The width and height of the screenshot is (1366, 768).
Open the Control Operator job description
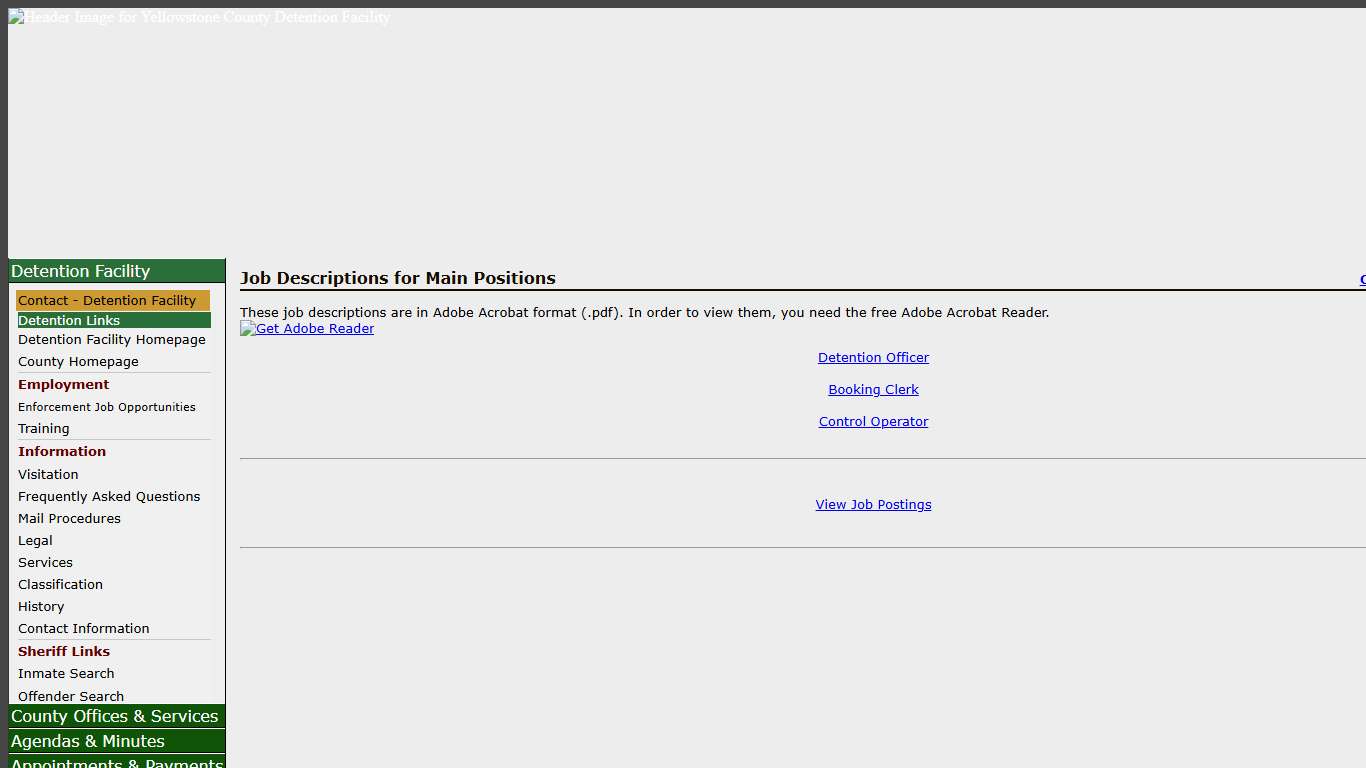[x=873, y=421]
